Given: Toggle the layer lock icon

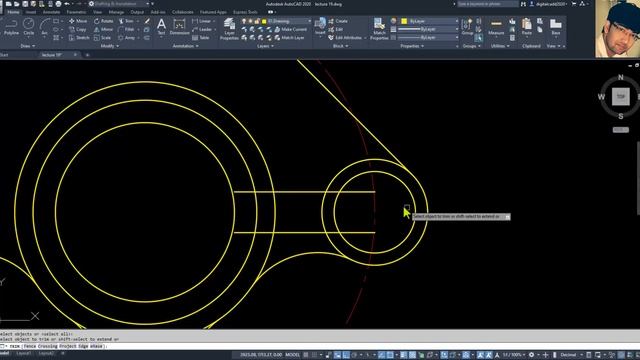Looking at the screenshot, I should tap(257, 21).
